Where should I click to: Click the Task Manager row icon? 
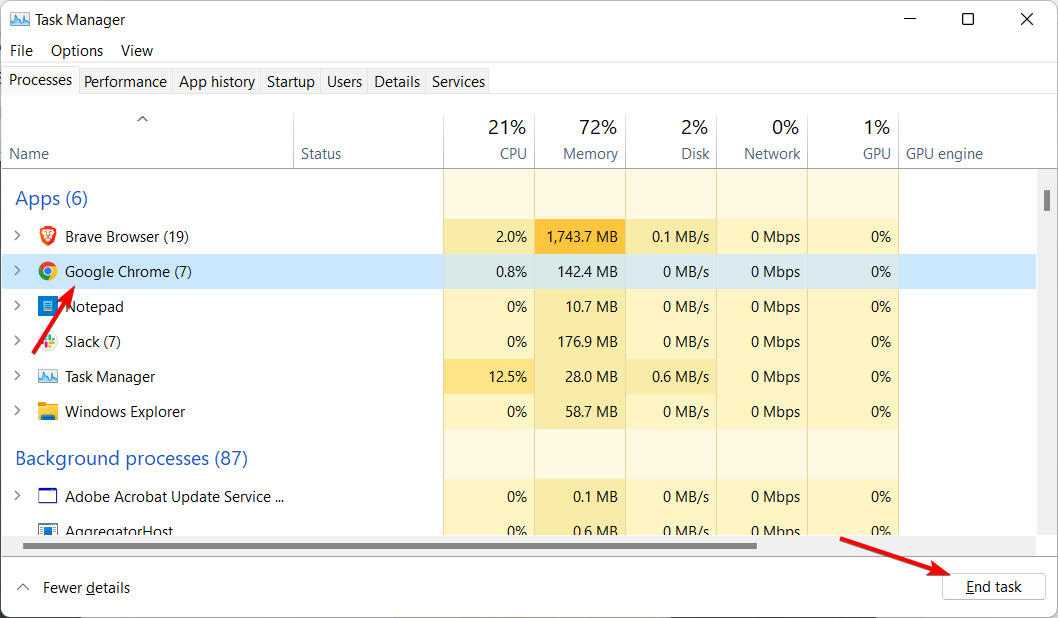tap(47, 376)
